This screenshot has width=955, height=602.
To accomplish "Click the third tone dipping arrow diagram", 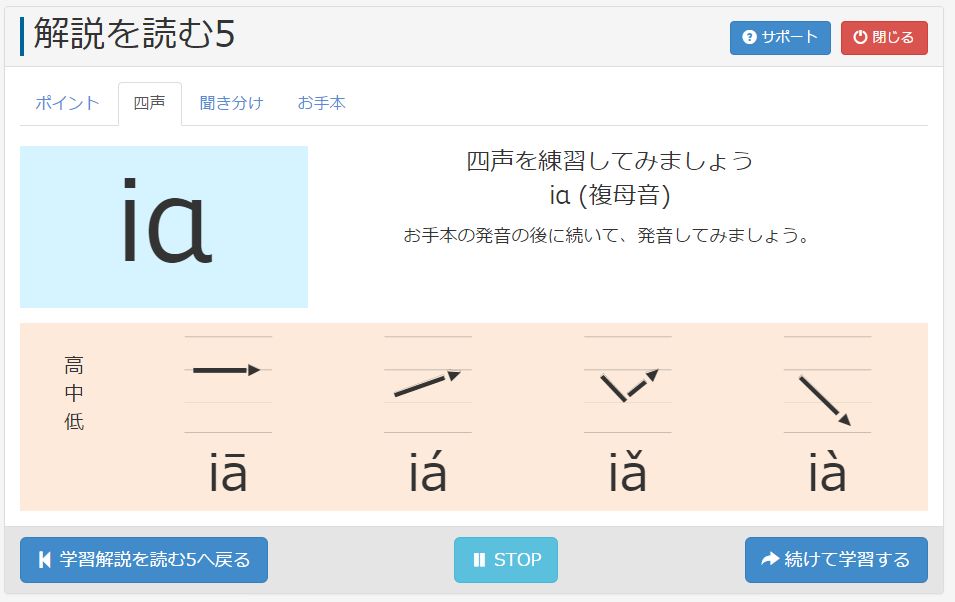I will coord(627,385).
